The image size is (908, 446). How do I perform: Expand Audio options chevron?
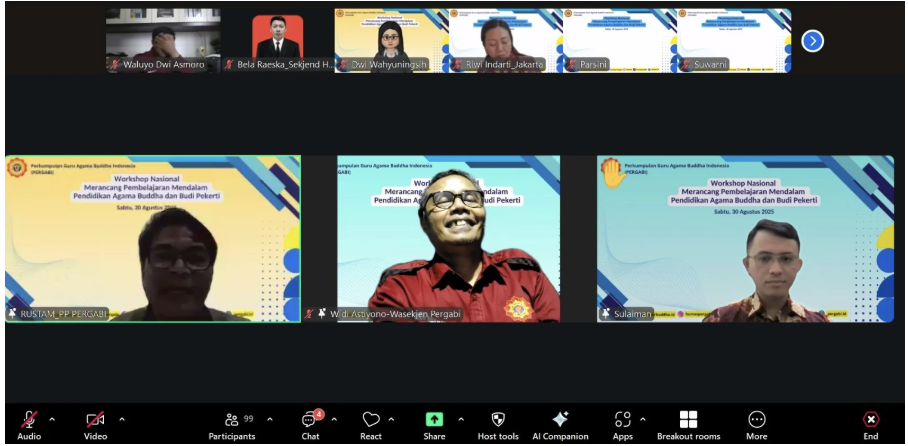click(x=52, y=419)
